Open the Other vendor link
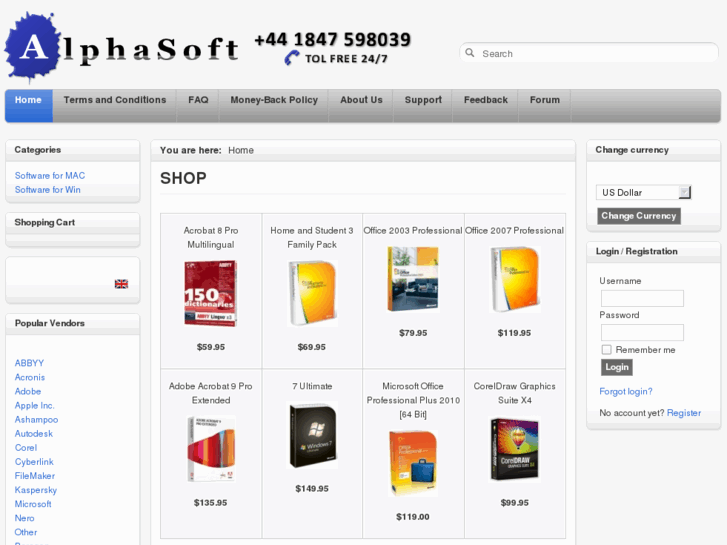Viewport: 727px width, 545px height. (26, 532)
